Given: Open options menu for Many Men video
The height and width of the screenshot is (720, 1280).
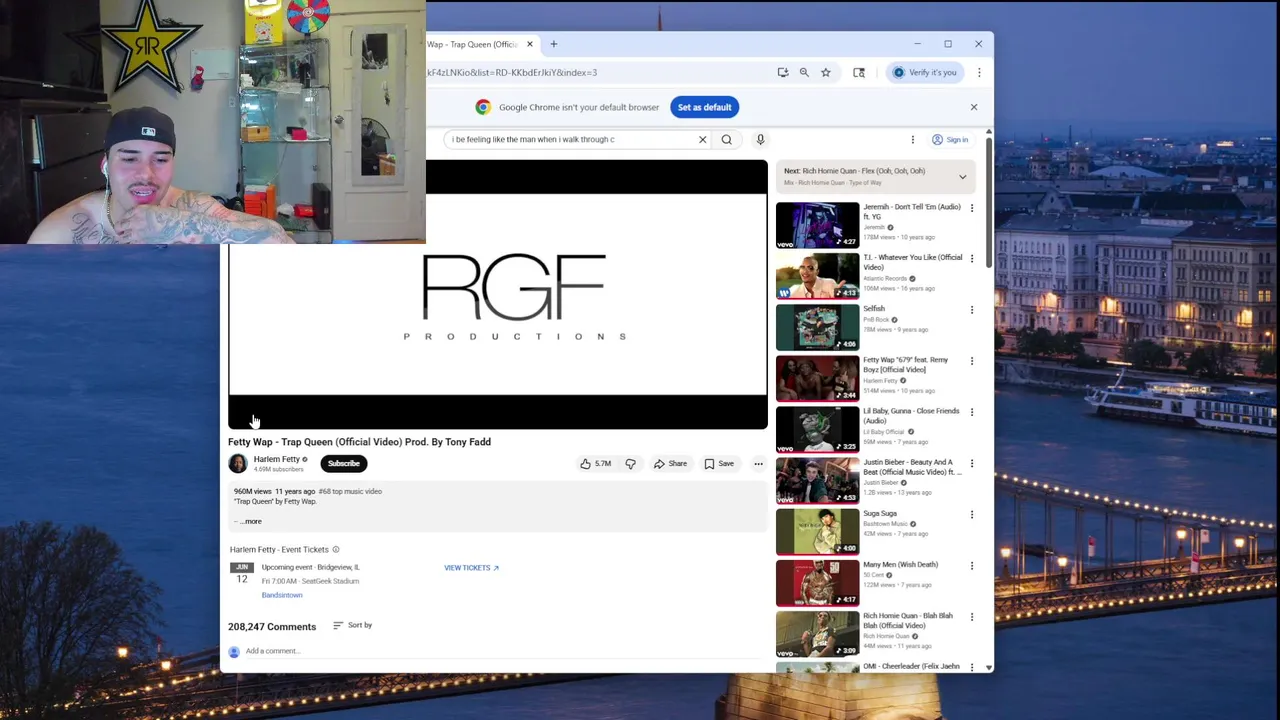Looking at the screenshot, I should (971, 566).
